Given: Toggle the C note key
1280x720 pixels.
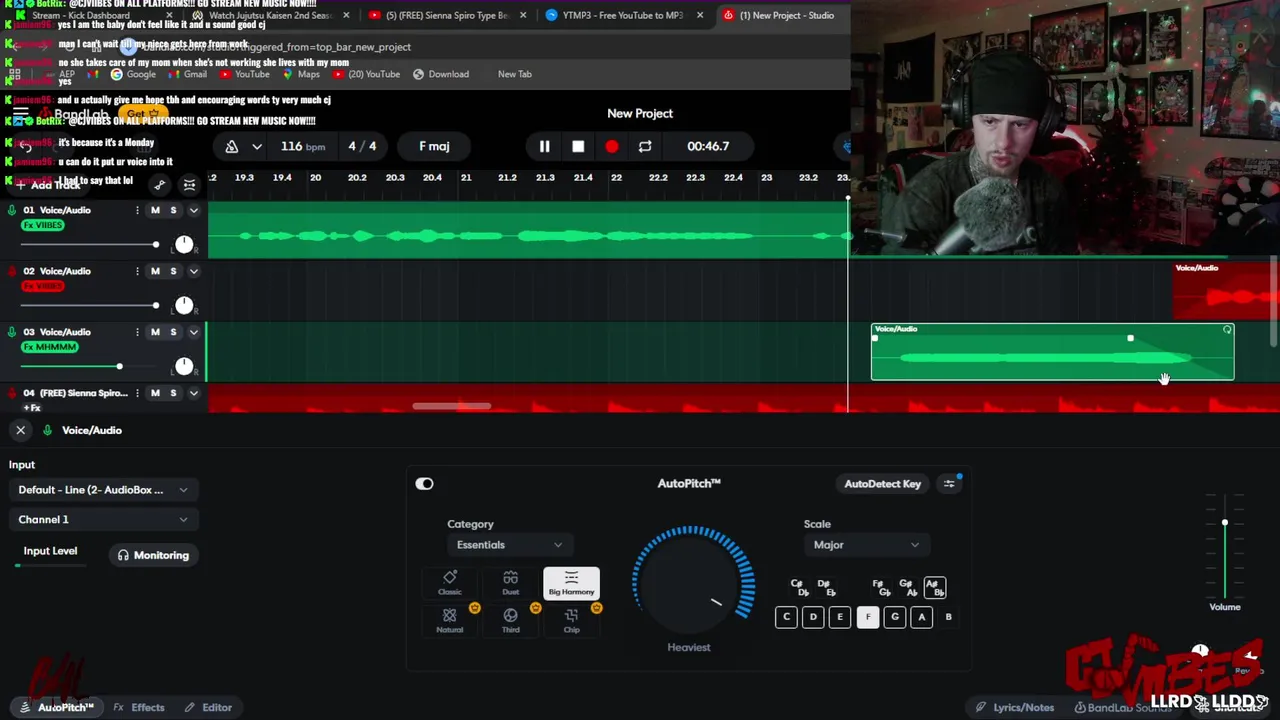Looking at the screenshot, I should [x=786, y=617].
